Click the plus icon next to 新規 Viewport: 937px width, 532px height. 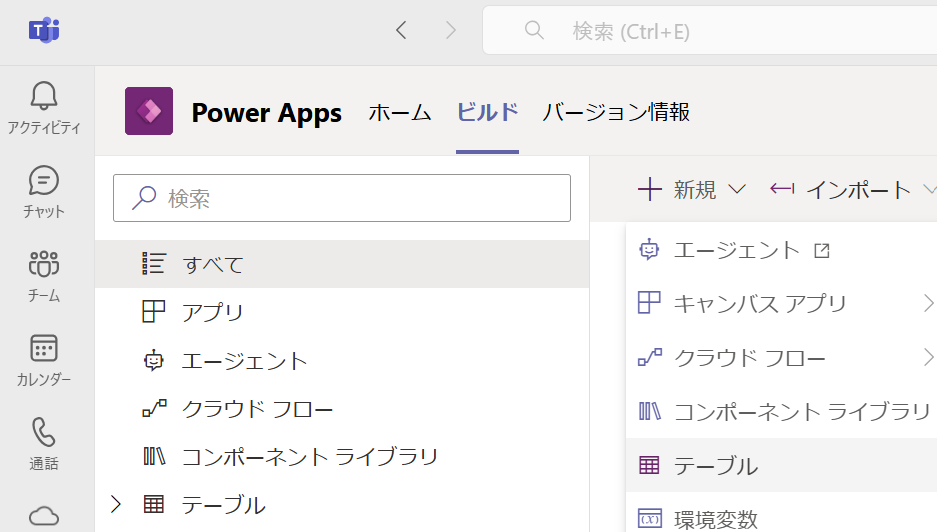click(650, 189)
